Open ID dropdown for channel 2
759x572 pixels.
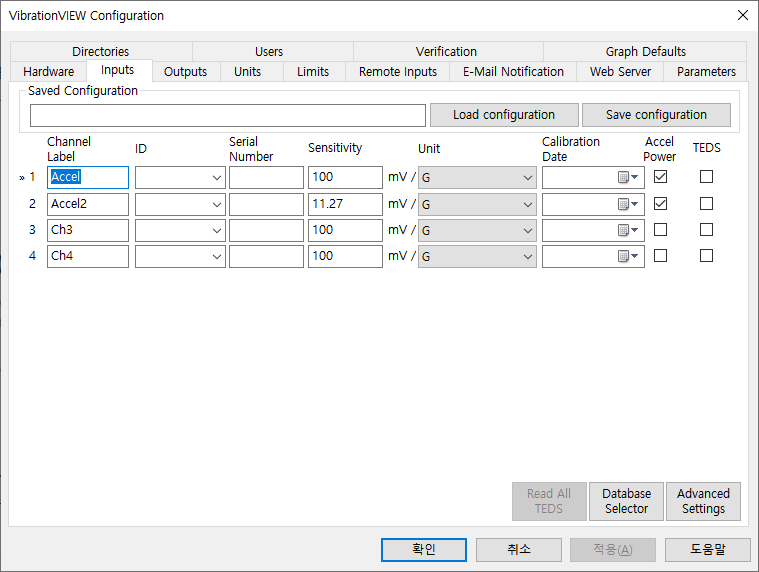click(216, 204)
